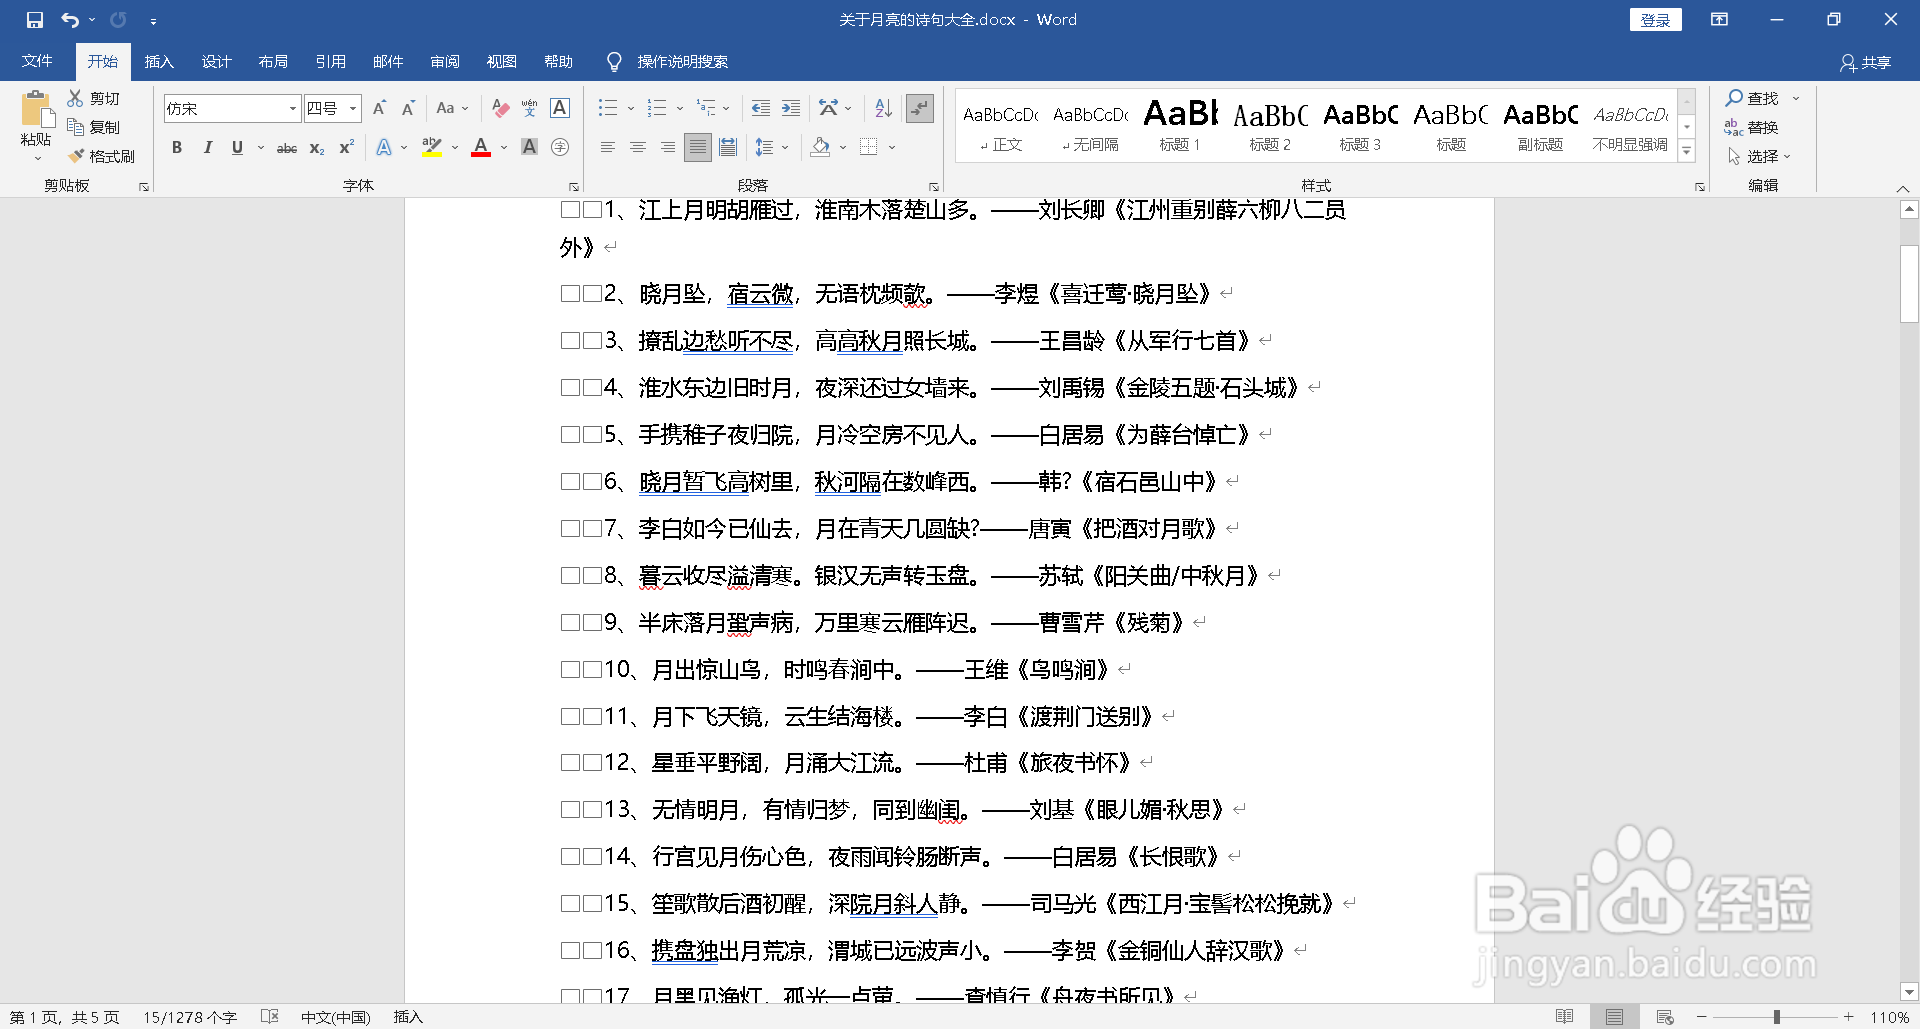Click the zoom slider handle

[x=1776, y=1017]
